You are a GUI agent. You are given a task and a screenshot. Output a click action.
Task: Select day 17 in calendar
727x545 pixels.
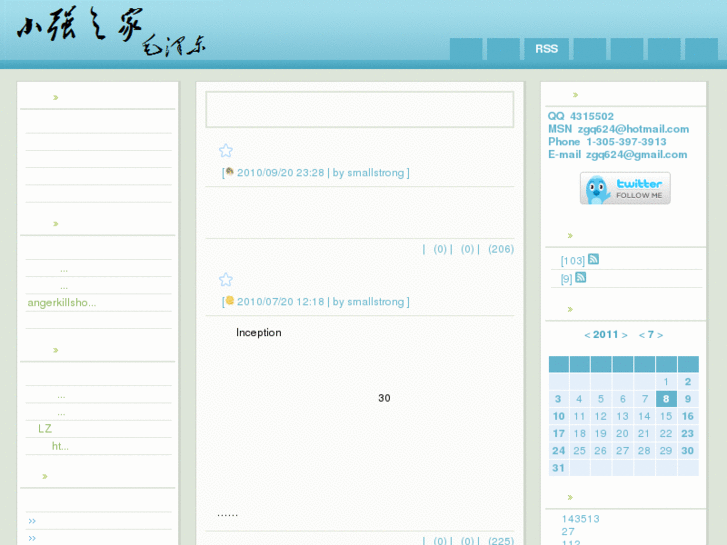558,433
